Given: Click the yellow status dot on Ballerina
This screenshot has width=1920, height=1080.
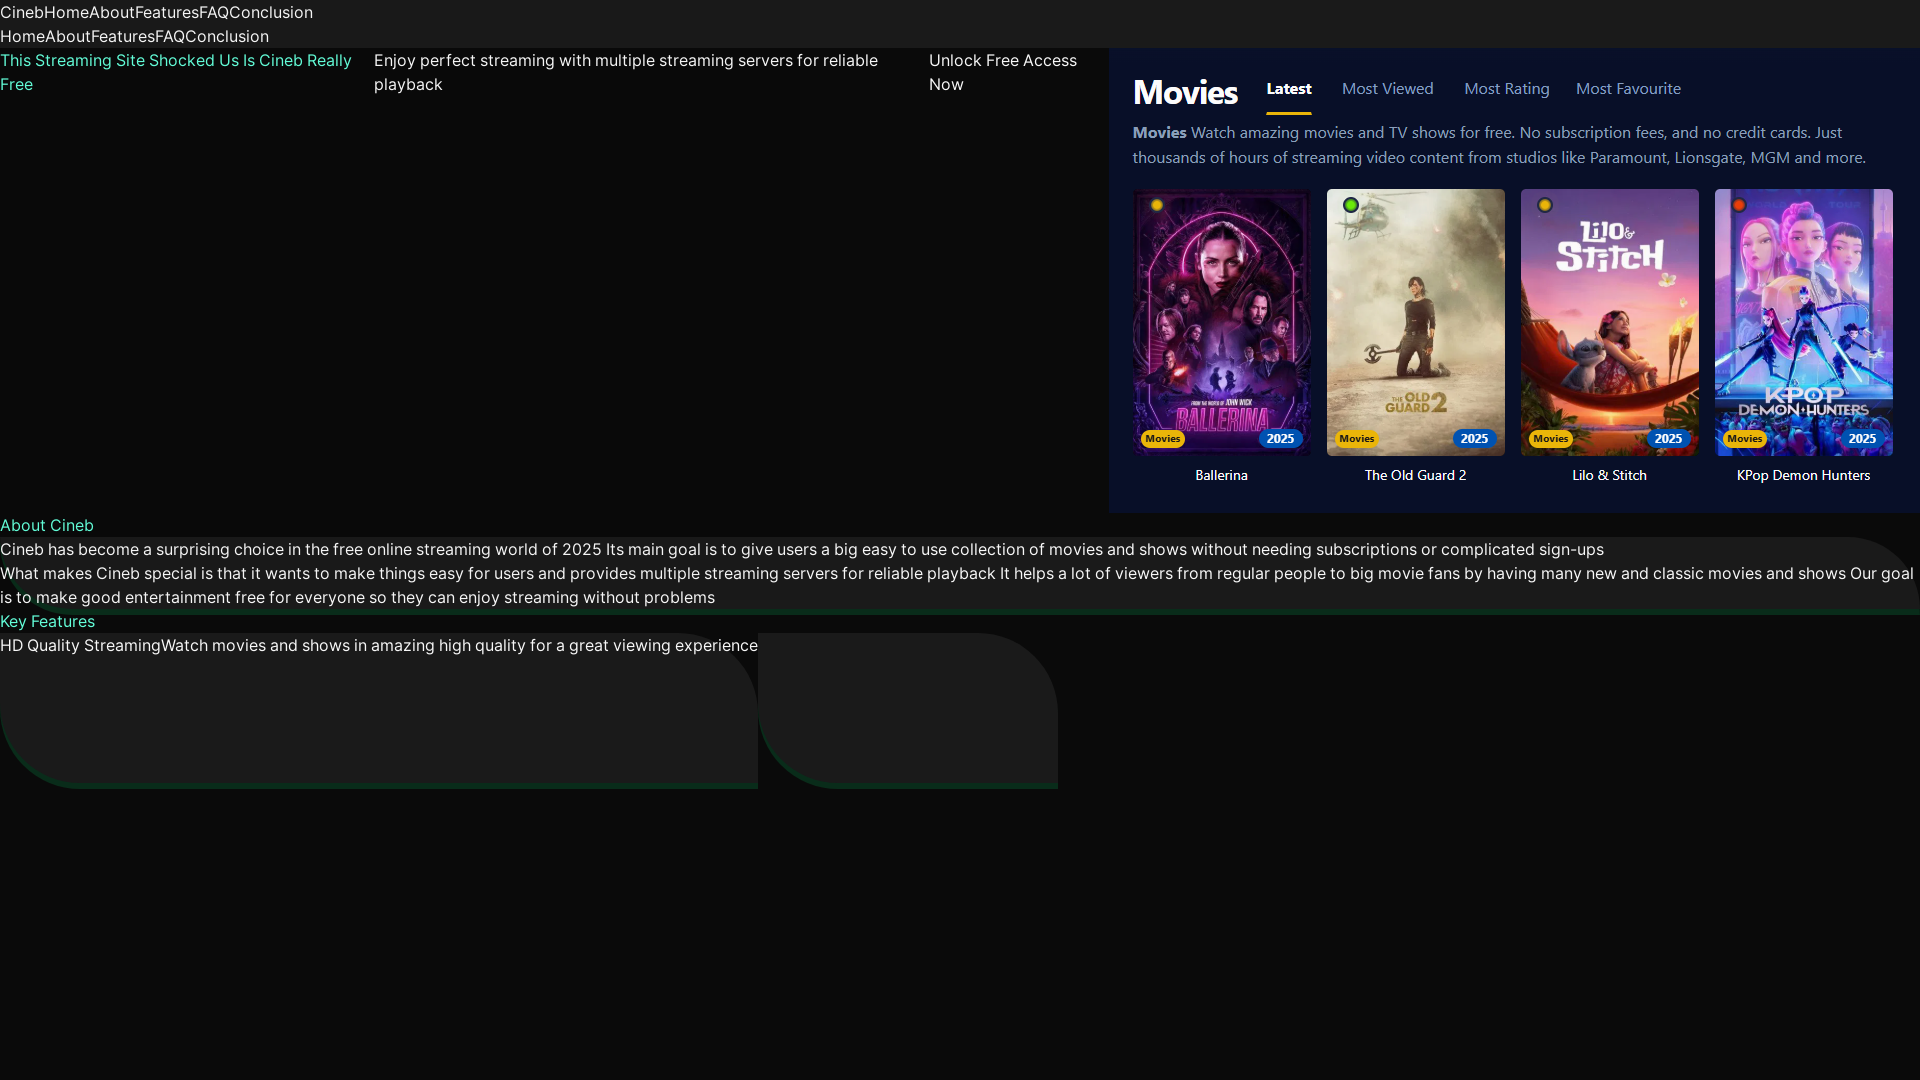Looking at the screenshot, I should tap(1157, 205).
